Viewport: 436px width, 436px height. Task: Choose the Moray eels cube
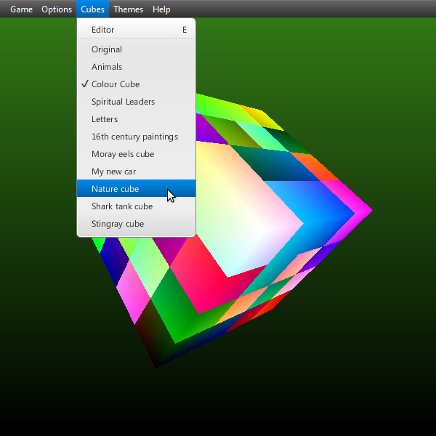coord(136,154)
